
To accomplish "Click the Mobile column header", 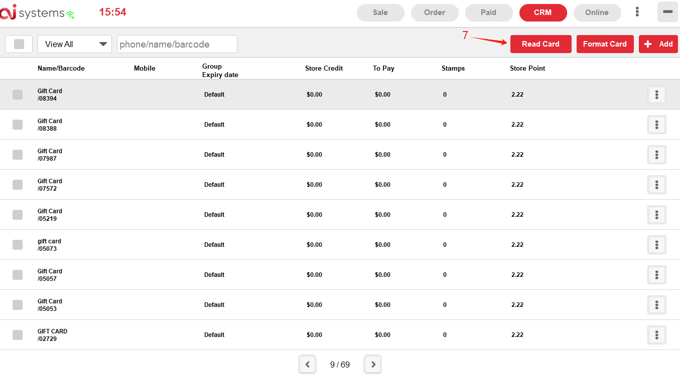I will click(x=144, y=69).
